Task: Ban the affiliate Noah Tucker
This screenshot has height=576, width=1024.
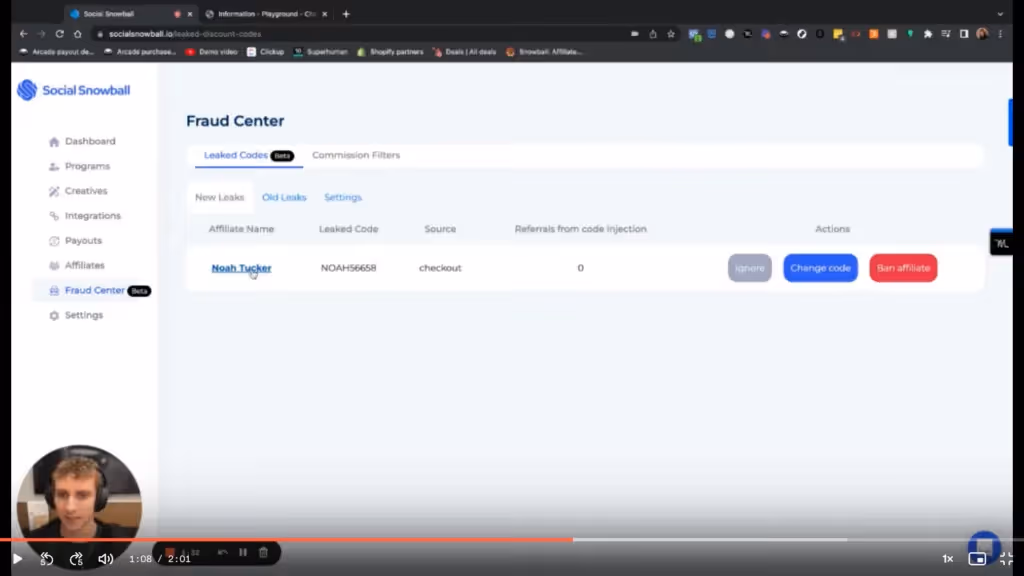Action: [x=903, y=268]
